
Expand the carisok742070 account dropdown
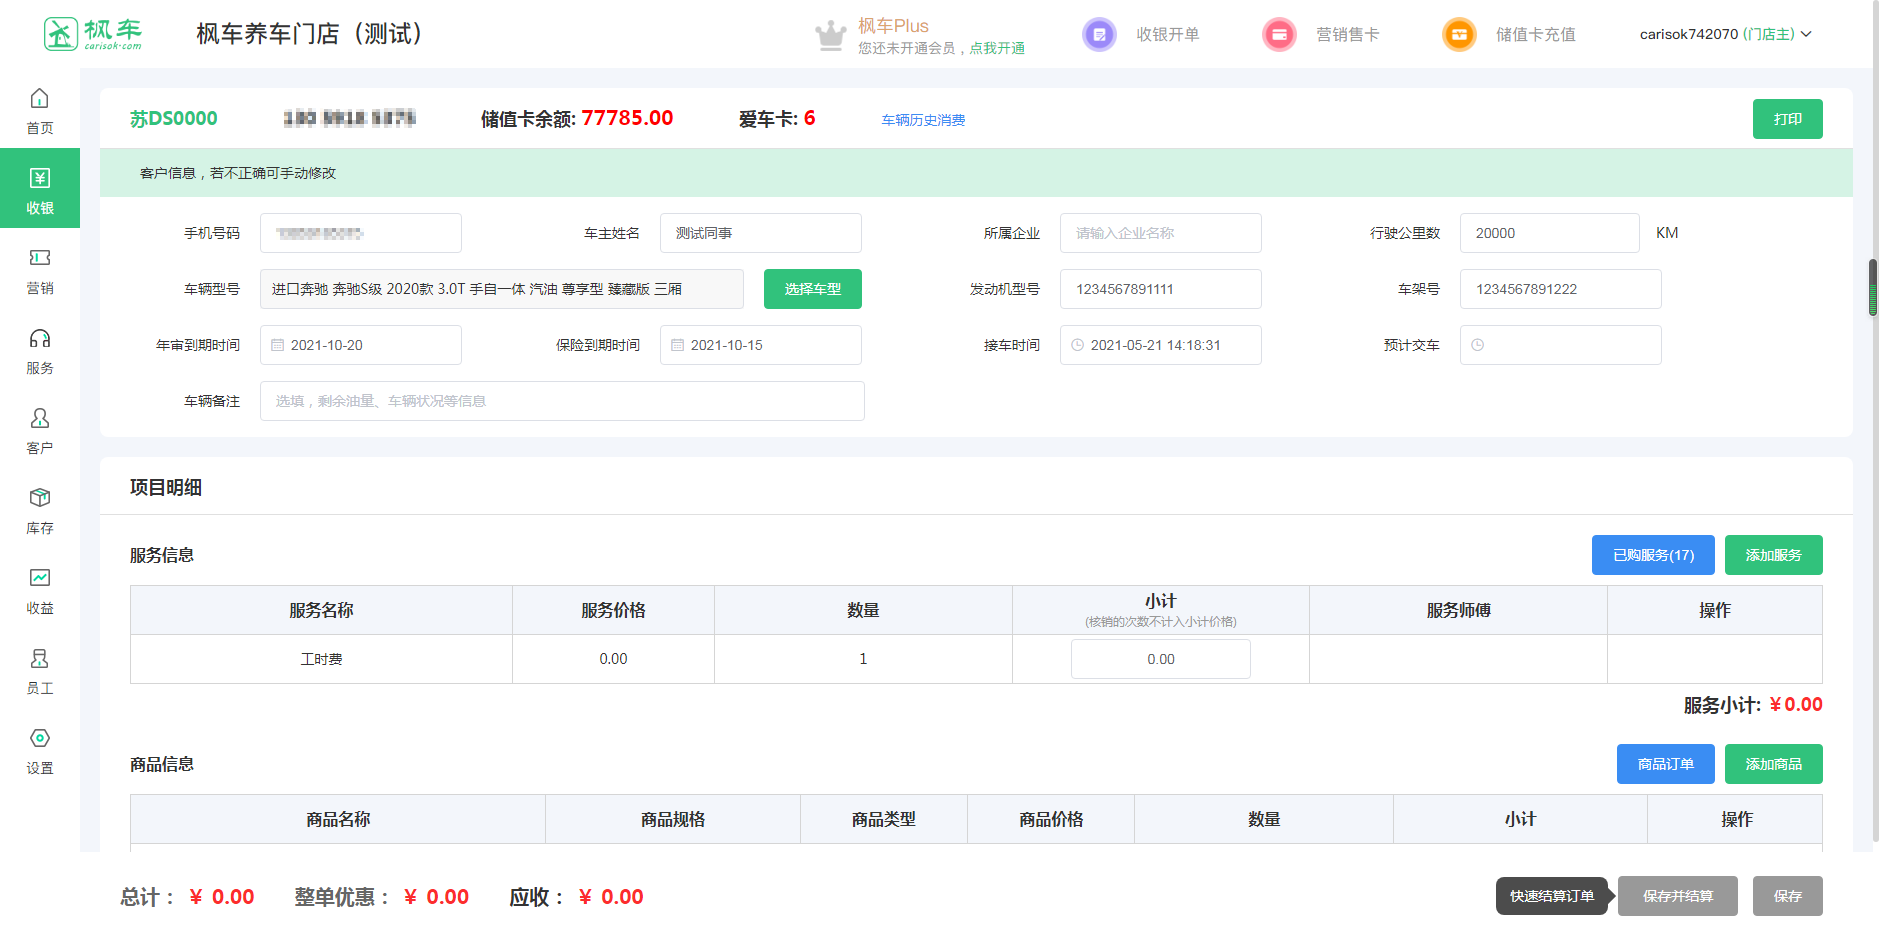click(1725, 35)
